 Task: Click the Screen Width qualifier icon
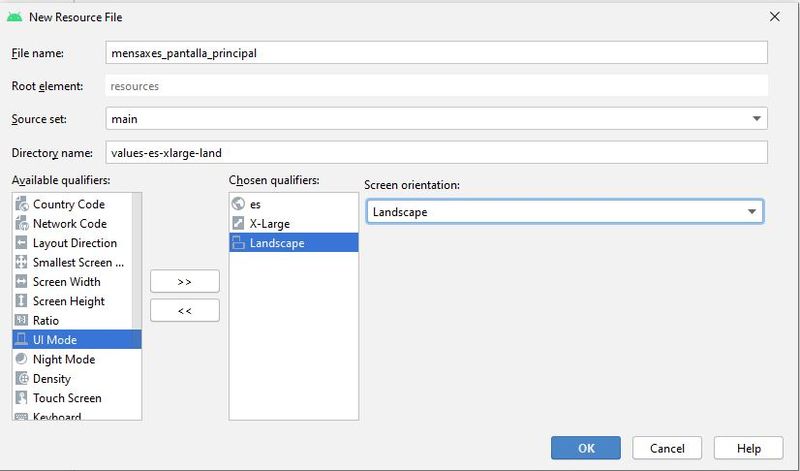tap(21, 282)
